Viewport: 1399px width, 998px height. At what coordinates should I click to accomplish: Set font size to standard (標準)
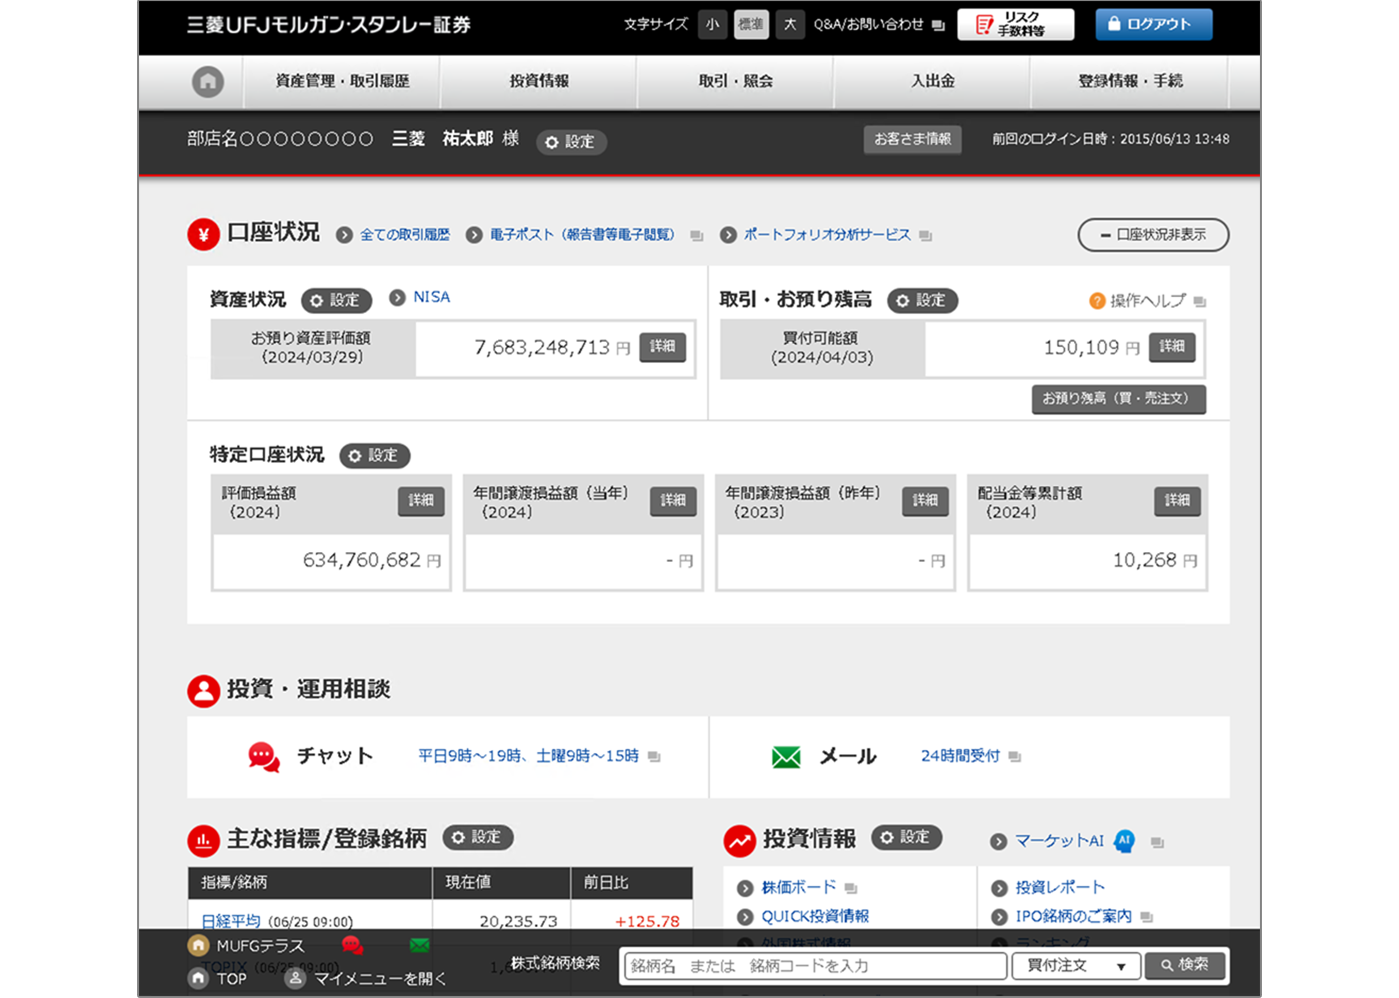click(x=751, y=24)
